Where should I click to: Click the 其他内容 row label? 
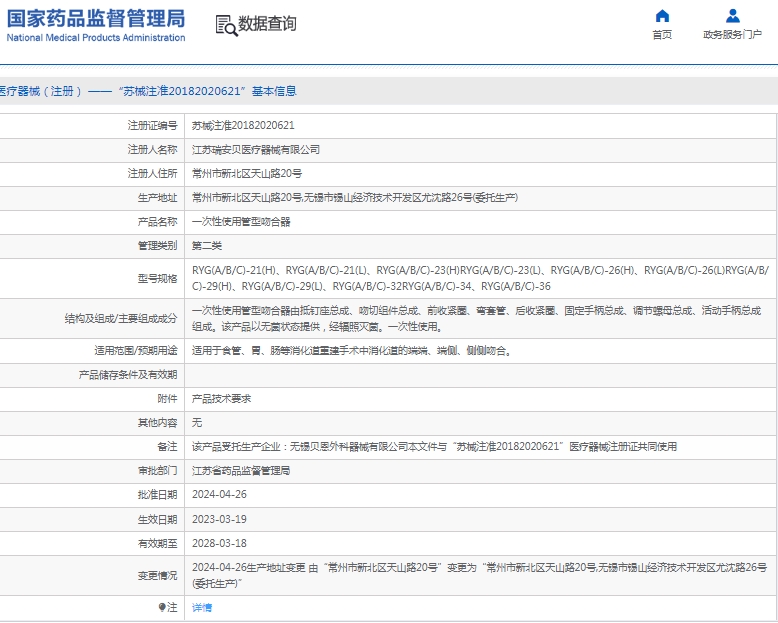click(157, 423)
